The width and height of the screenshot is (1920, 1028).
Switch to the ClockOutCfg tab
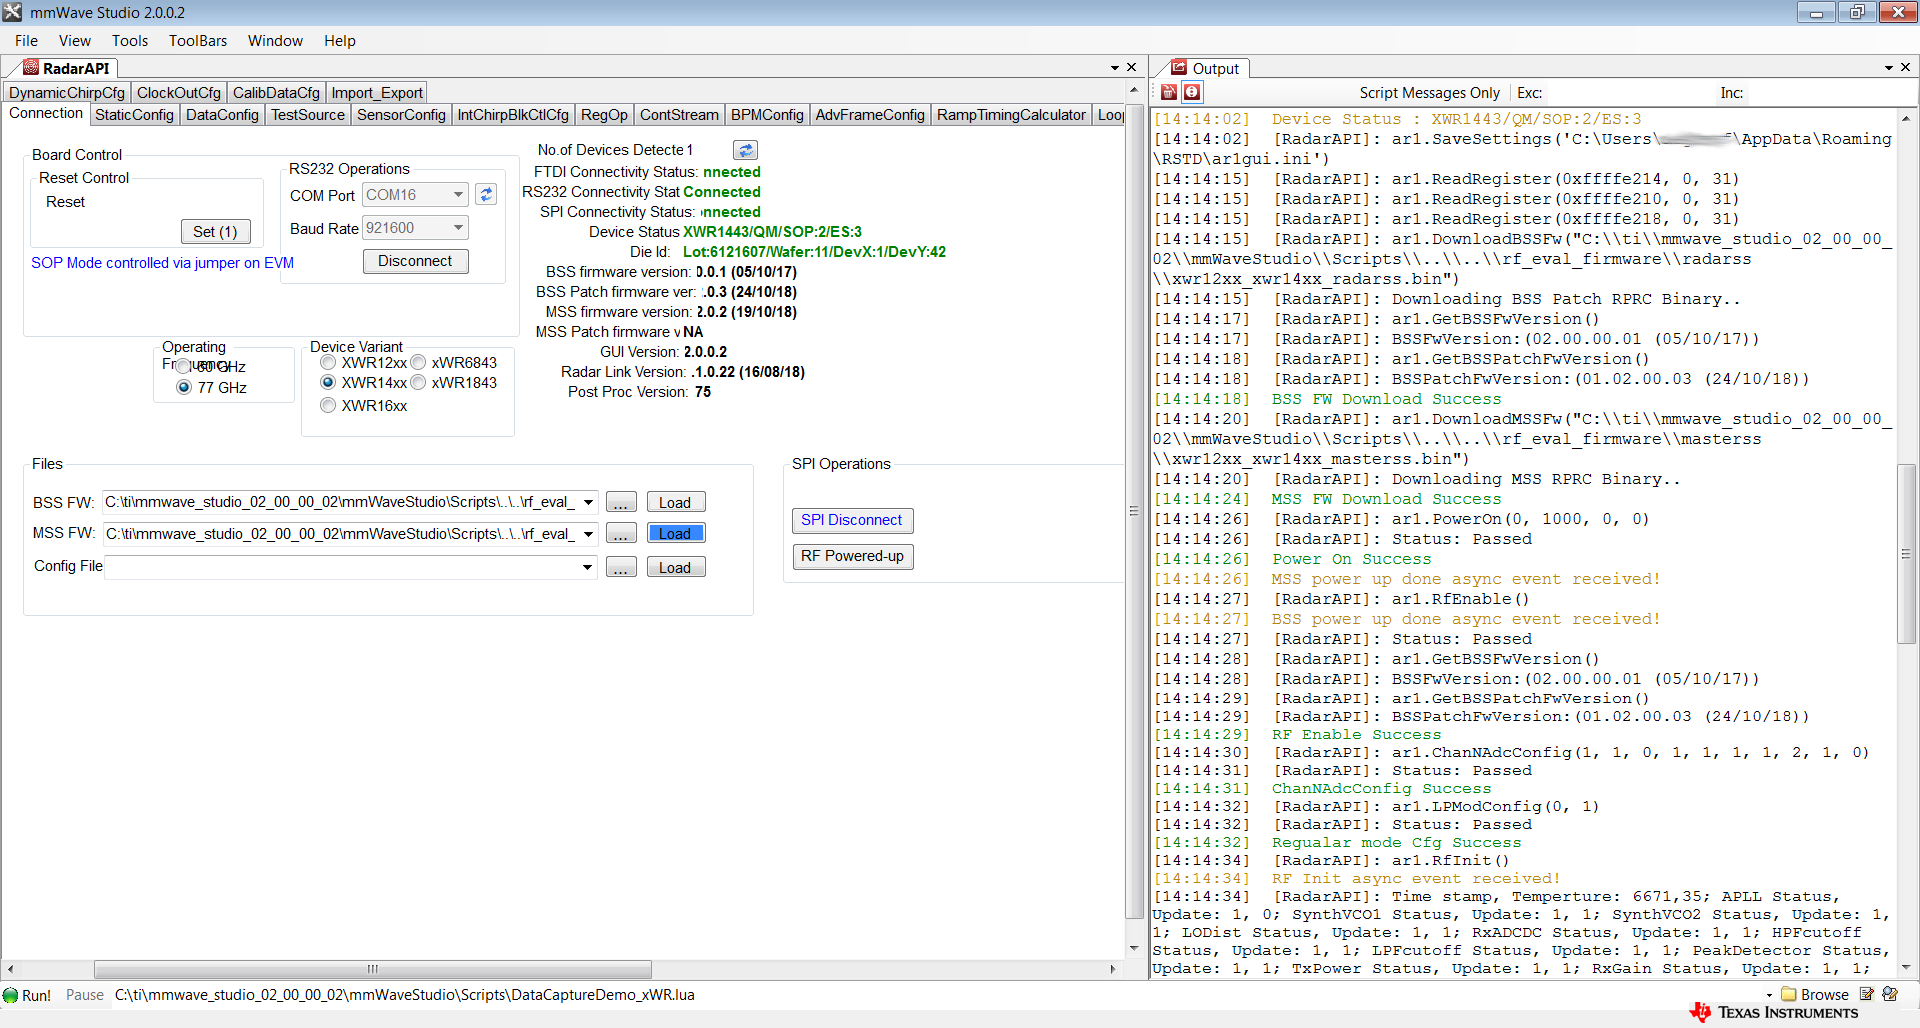tap(179, 92)
